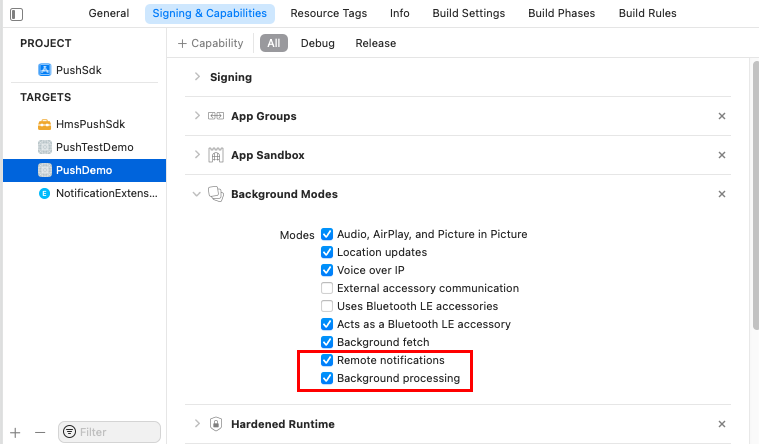Click the HmsPushSdk toolbox icon
The height and width of the screenshot is (444, 759).
pyautogui.click(x=45, y=124)
